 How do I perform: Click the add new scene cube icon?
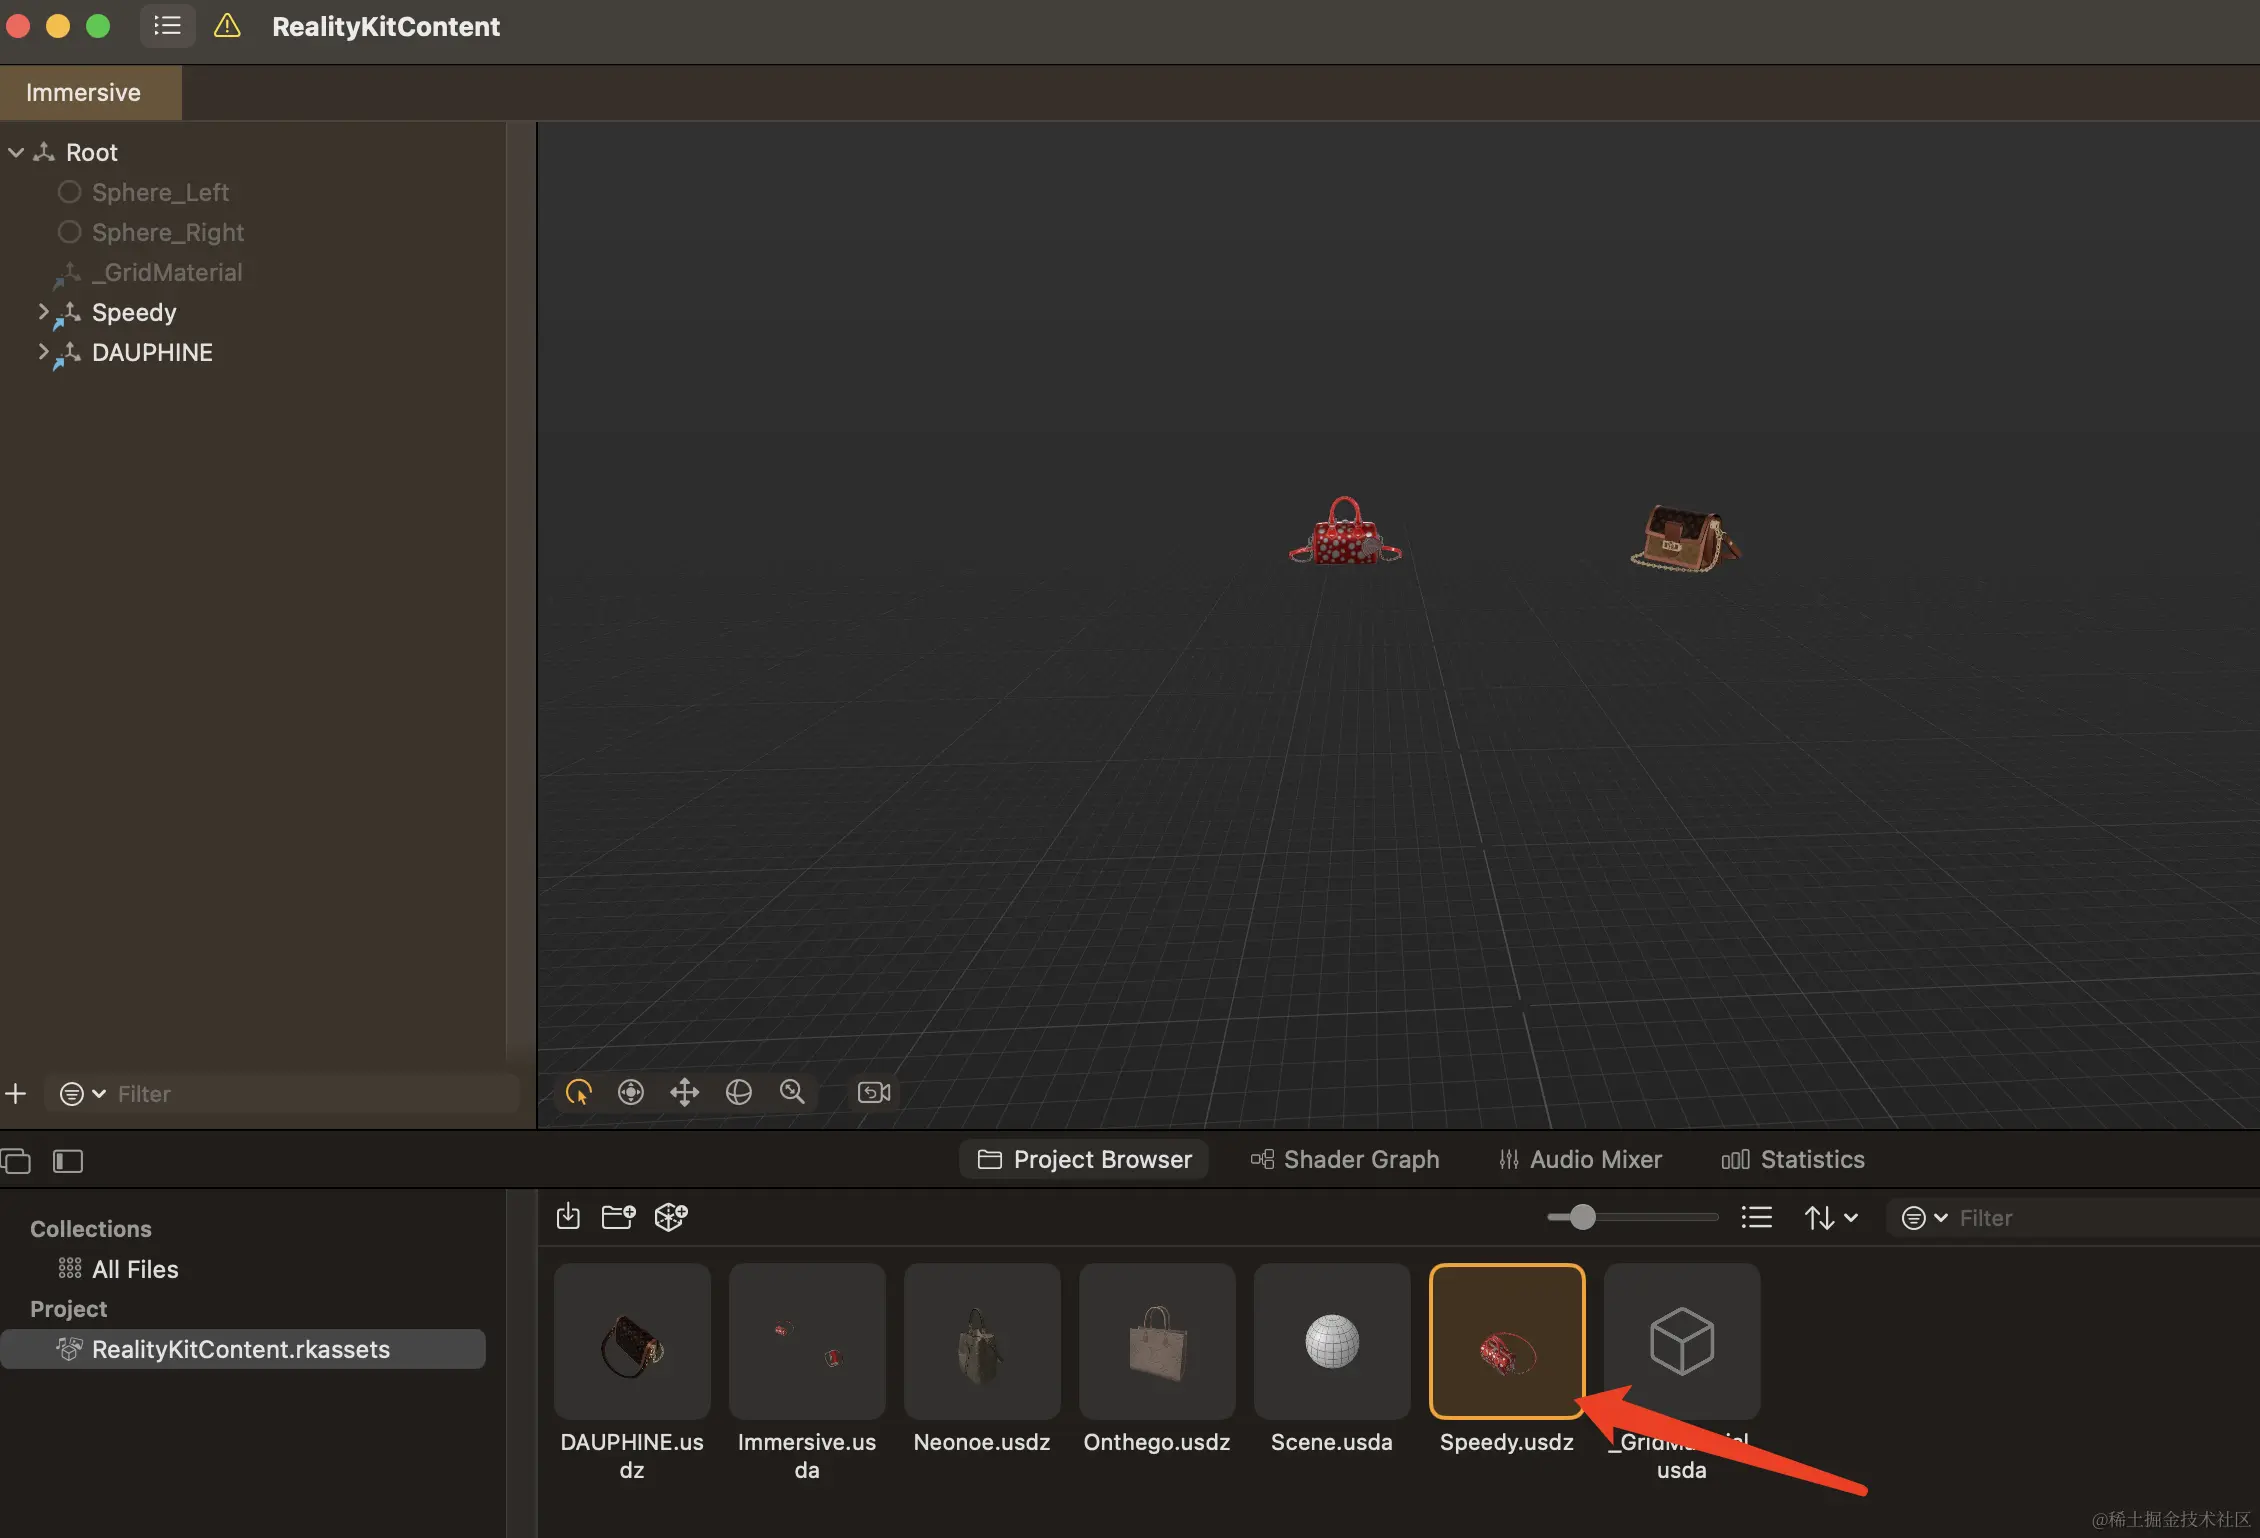coord(670,1217)
